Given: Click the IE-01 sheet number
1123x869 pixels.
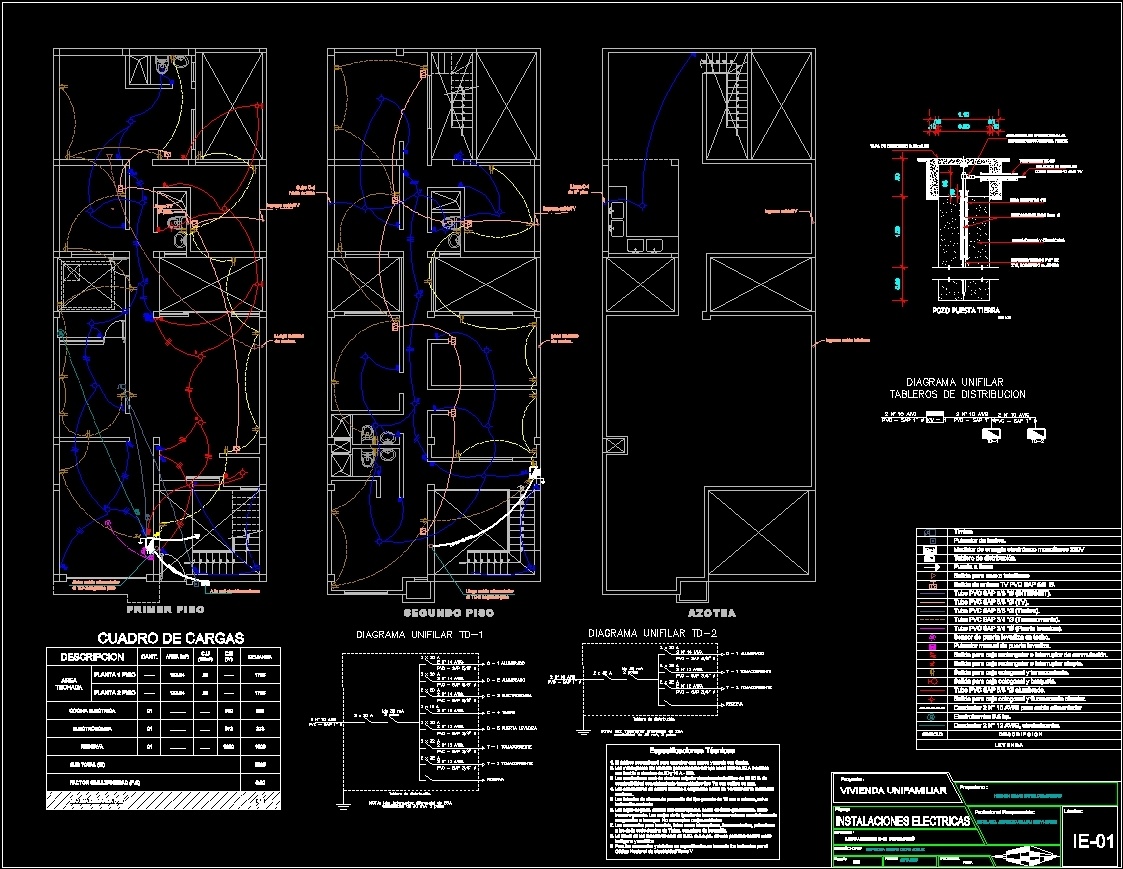Looking at the screenshot, I should click(x=1095, y=842).
